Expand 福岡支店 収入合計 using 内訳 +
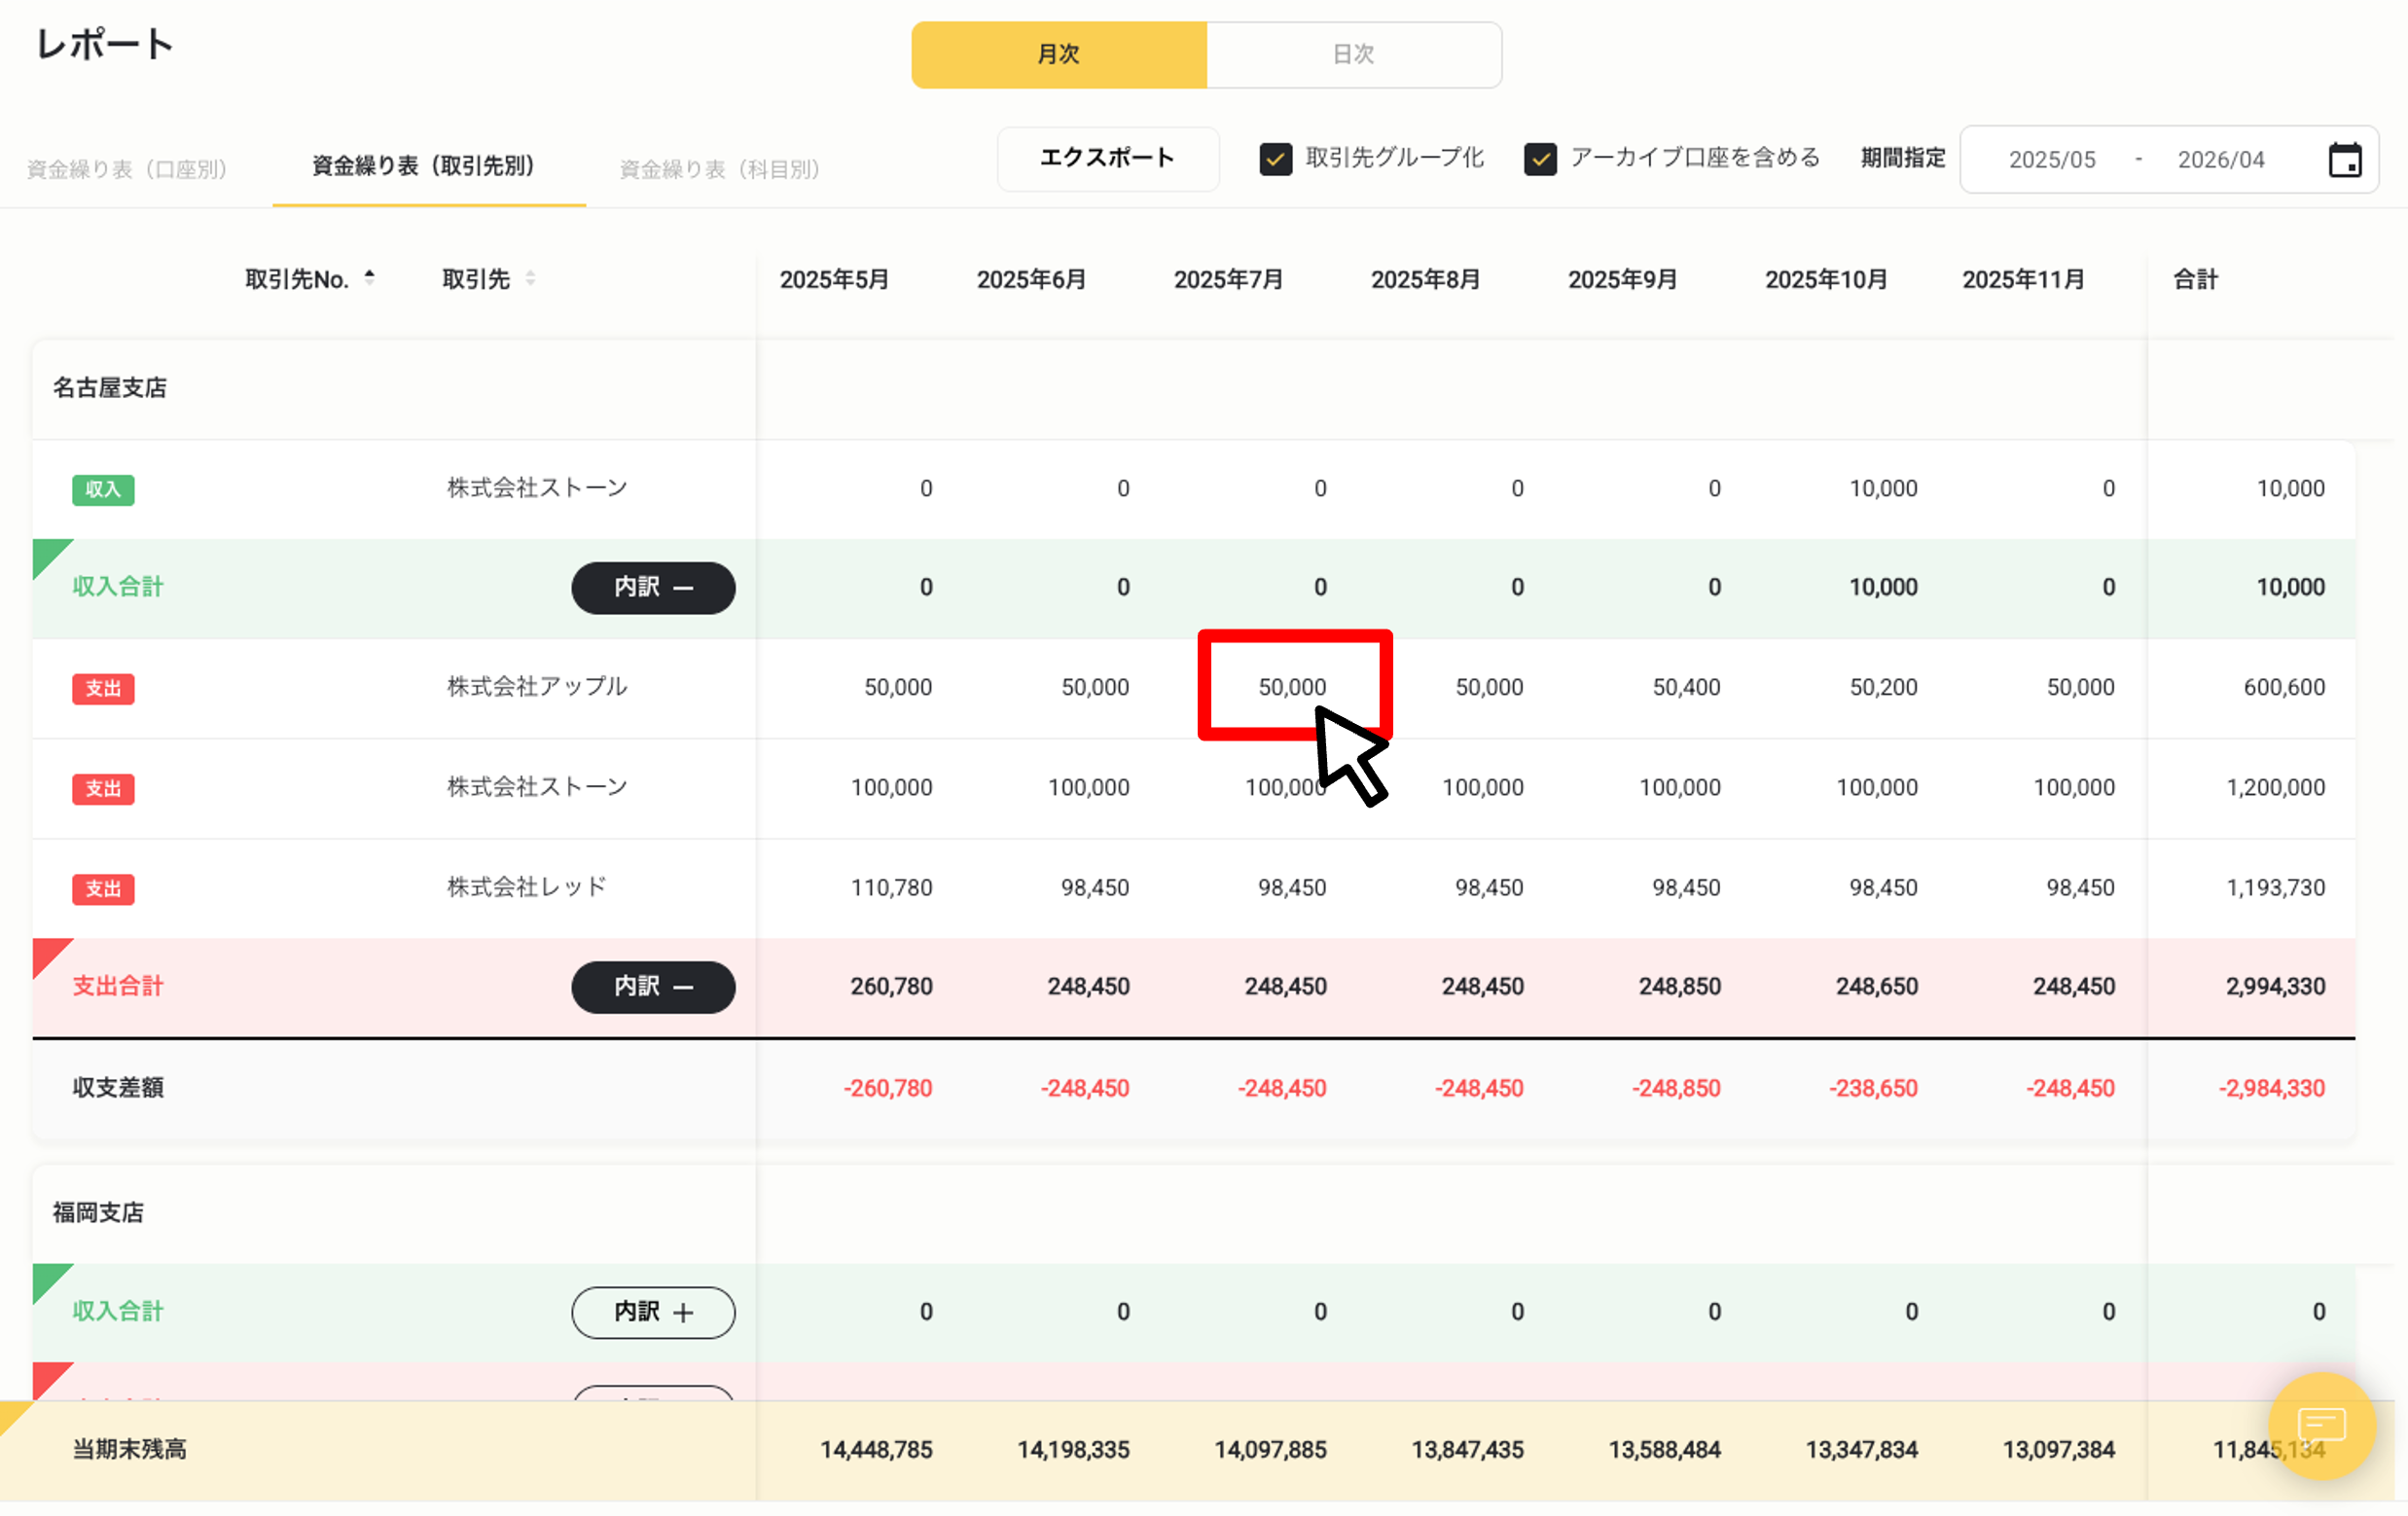2408x1516 pixels. click(653, 1312)
